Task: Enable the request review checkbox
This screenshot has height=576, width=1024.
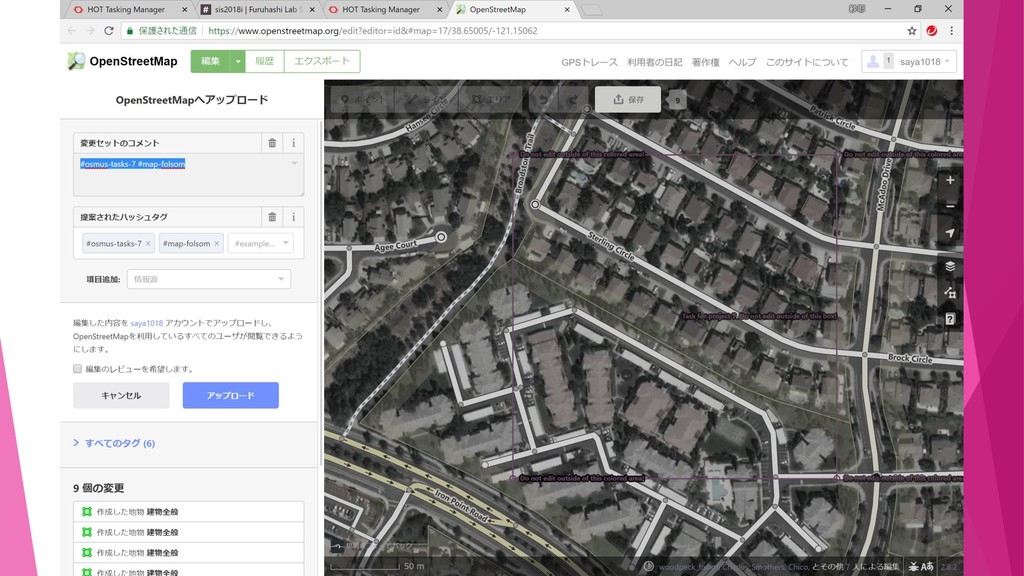Action: (x=78, y=369)
